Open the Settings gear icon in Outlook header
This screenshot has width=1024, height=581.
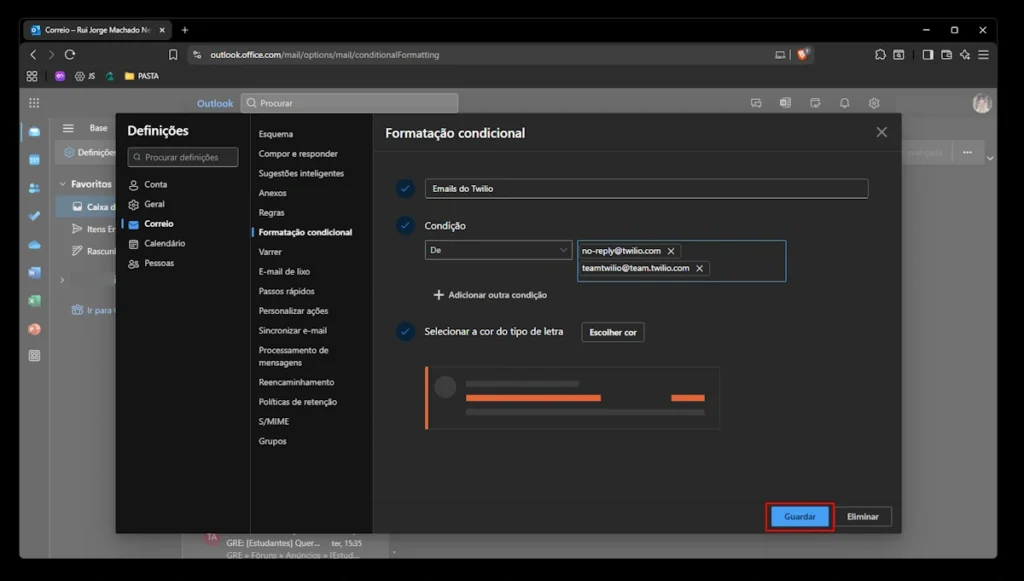(874, 103)
